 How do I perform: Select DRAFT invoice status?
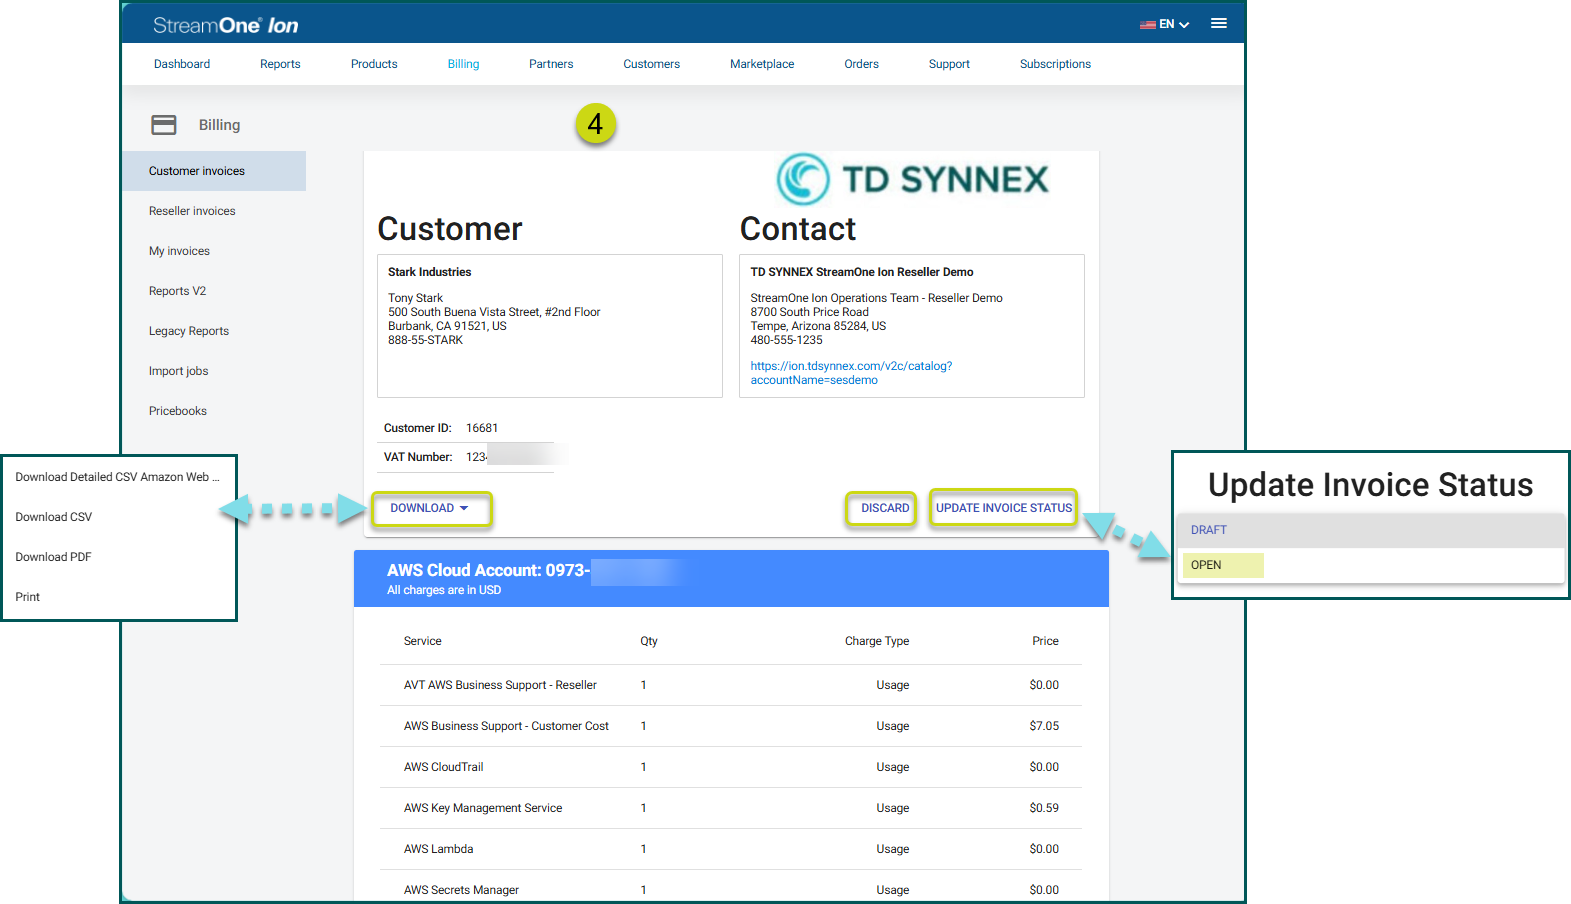[1370, 530]
